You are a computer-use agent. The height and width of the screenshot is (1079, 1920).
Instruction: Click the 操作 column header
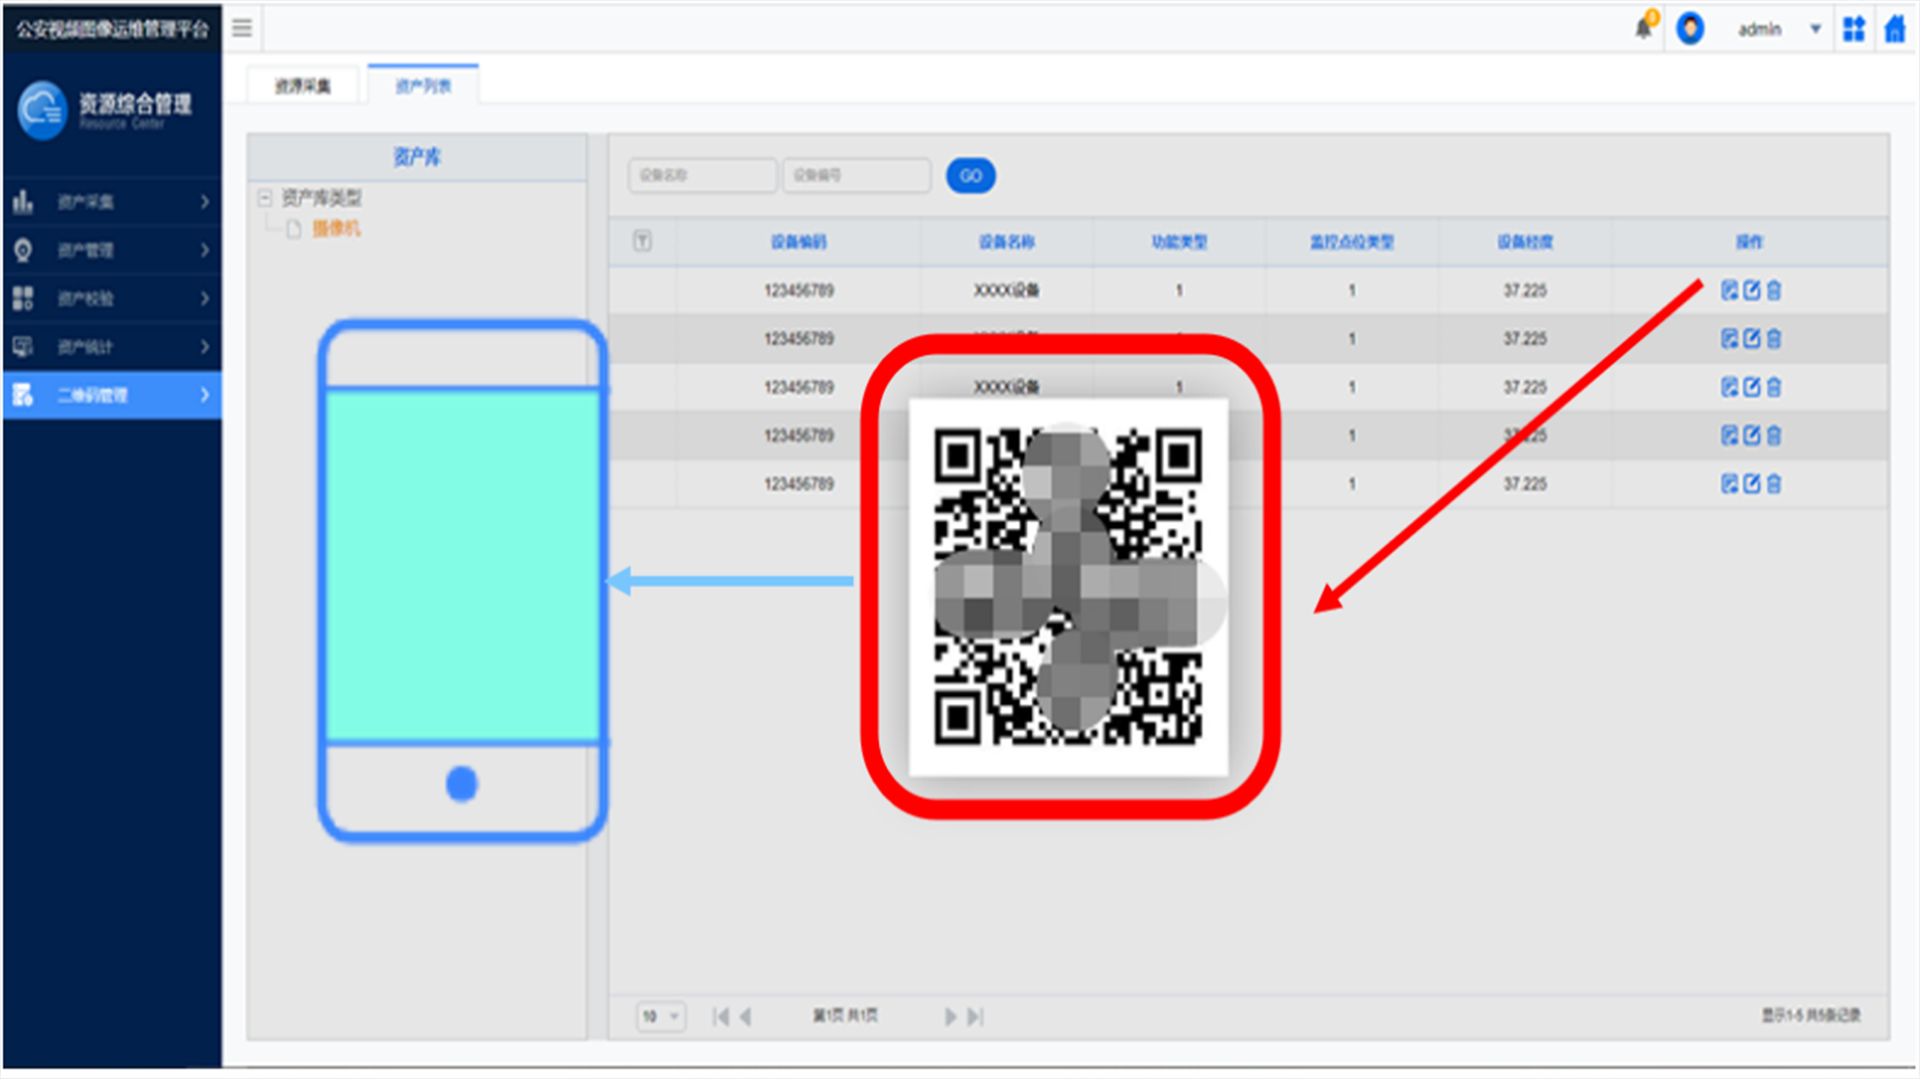[1749, 242]
